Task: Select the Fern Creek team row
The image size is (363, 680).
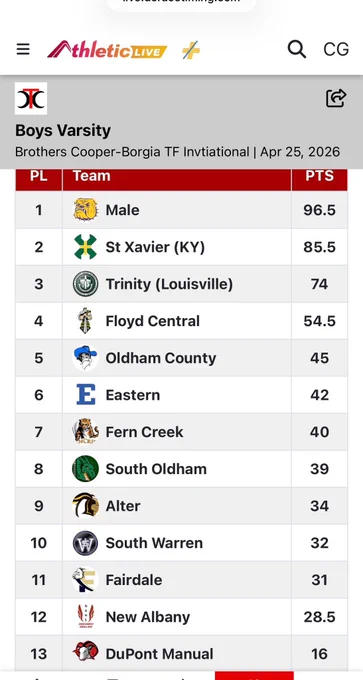Action: click(x=181, y=432)
